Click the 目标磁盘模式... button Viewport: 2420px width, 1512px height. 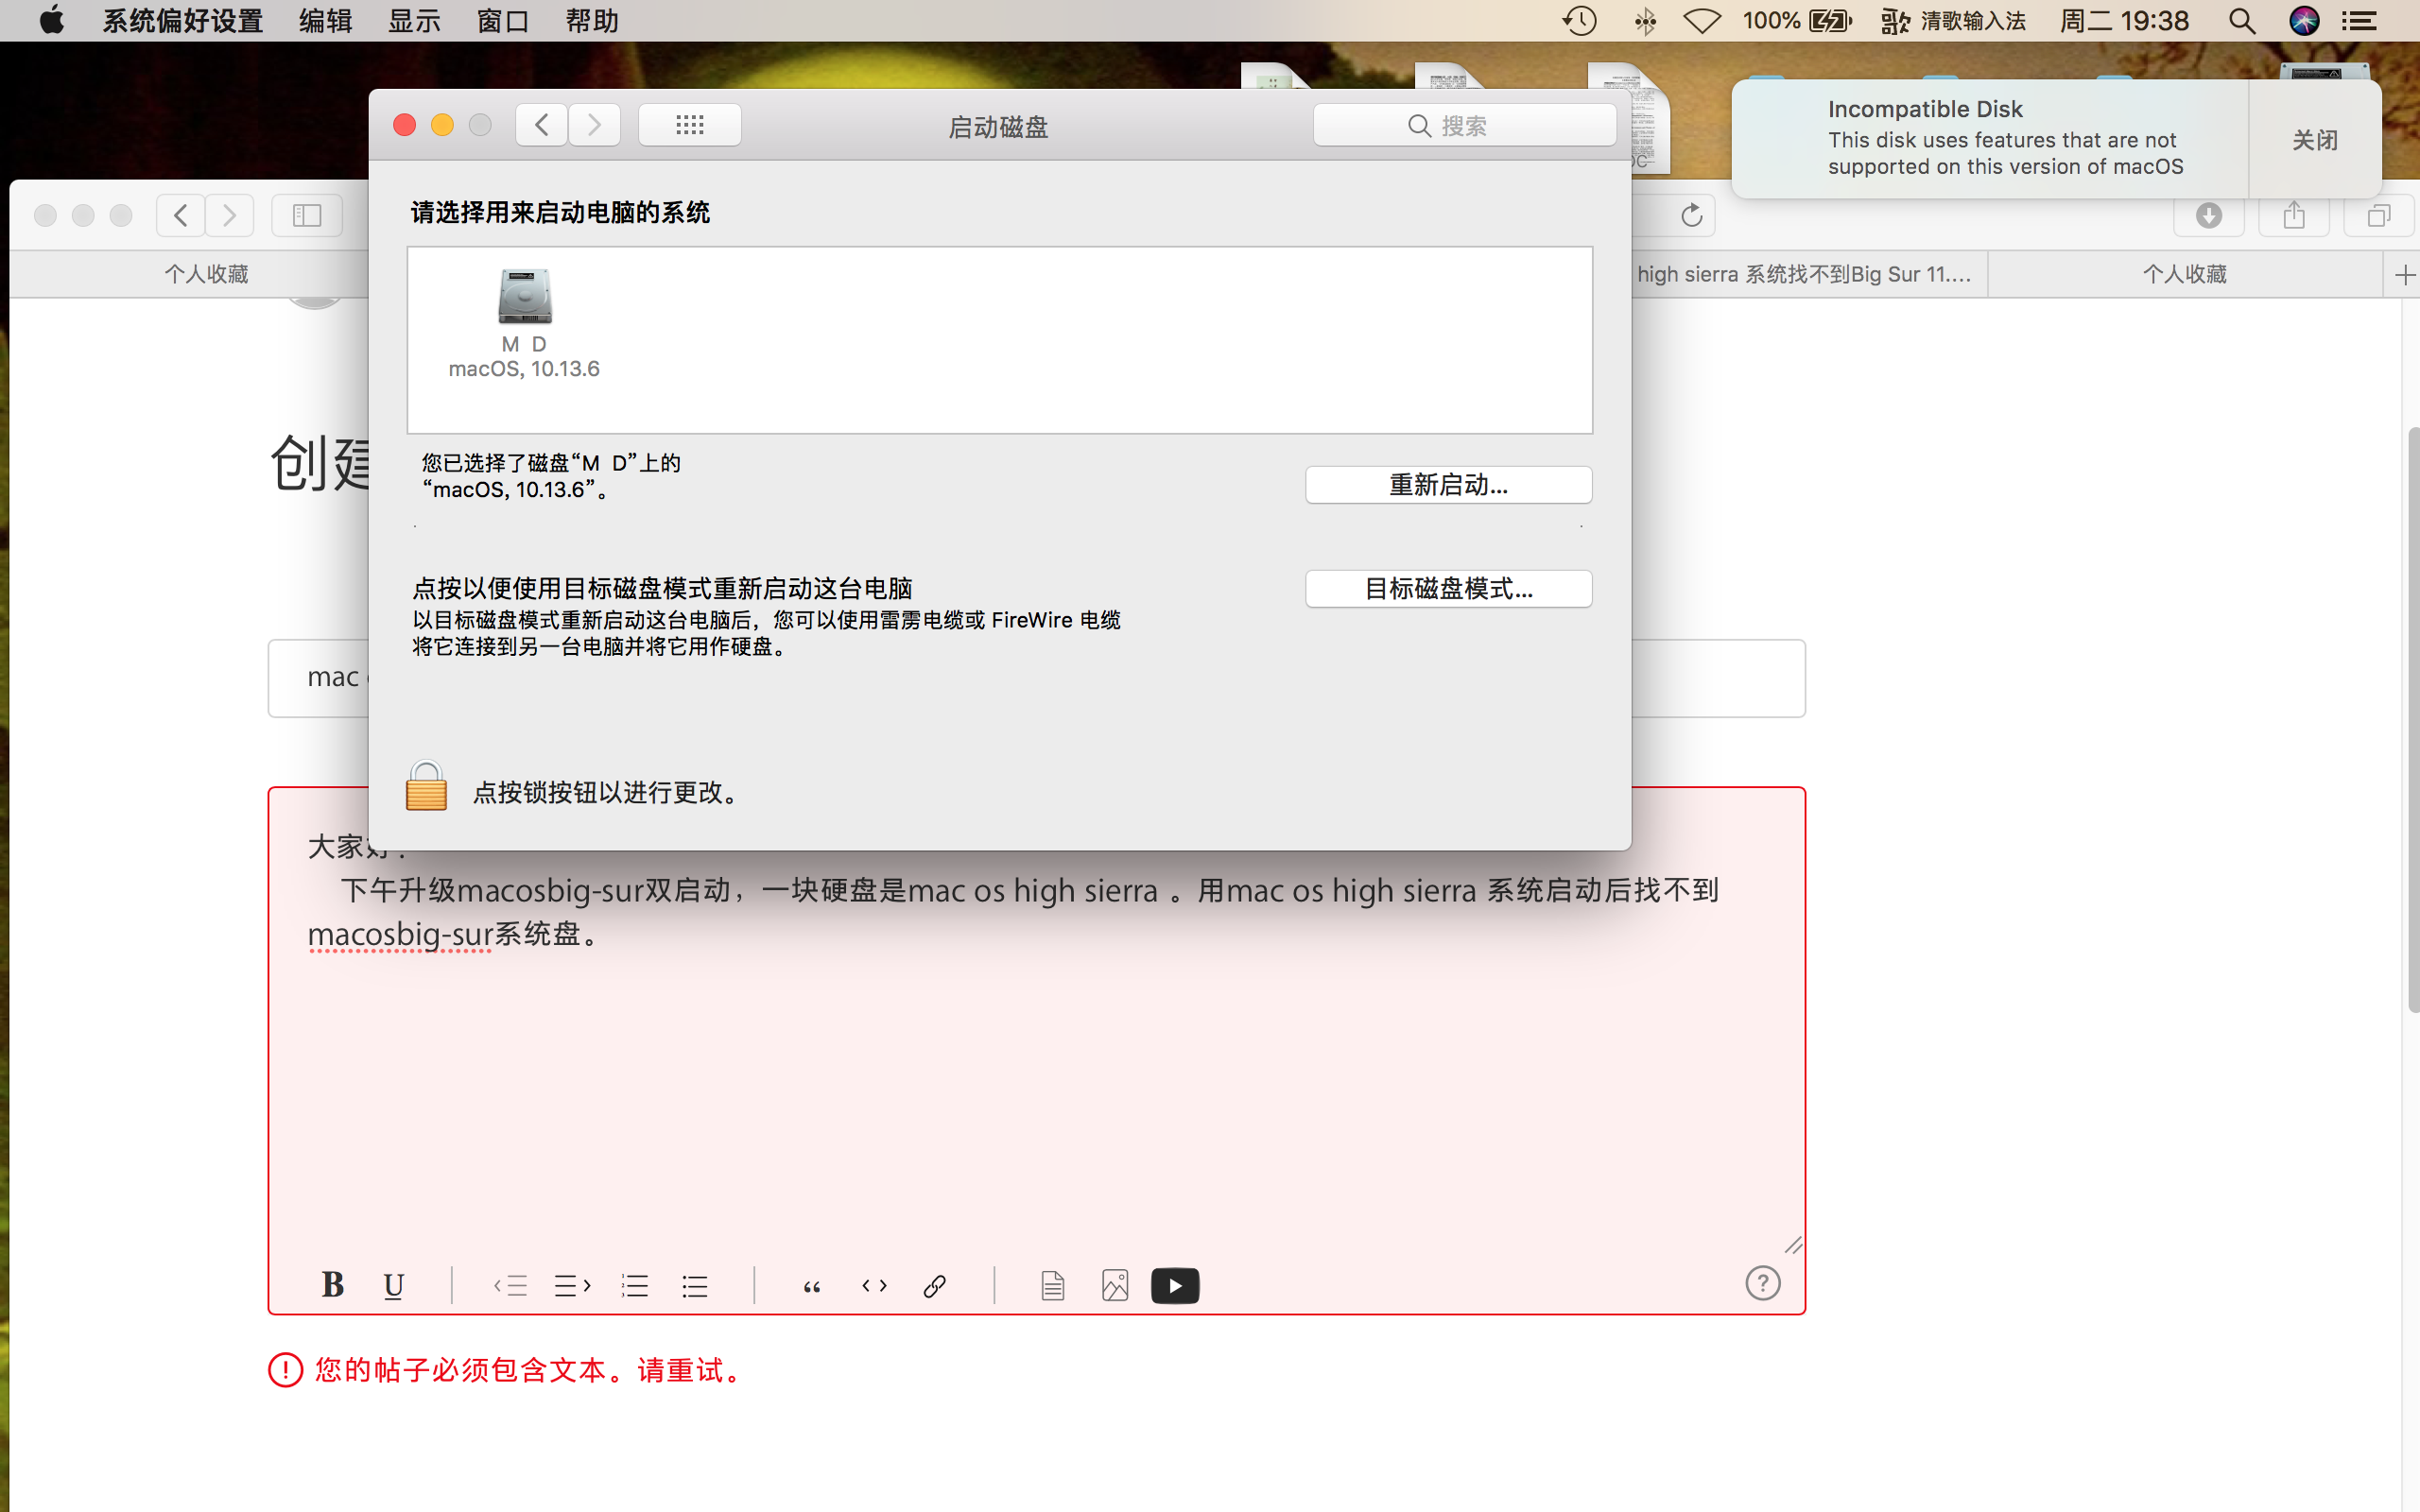[1448, 589]
